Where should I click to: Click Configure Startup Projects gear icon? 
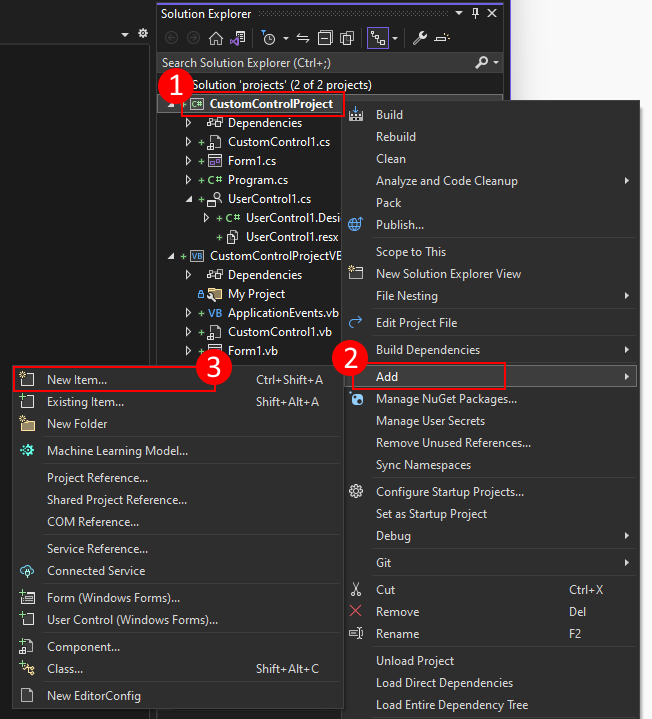356,492
